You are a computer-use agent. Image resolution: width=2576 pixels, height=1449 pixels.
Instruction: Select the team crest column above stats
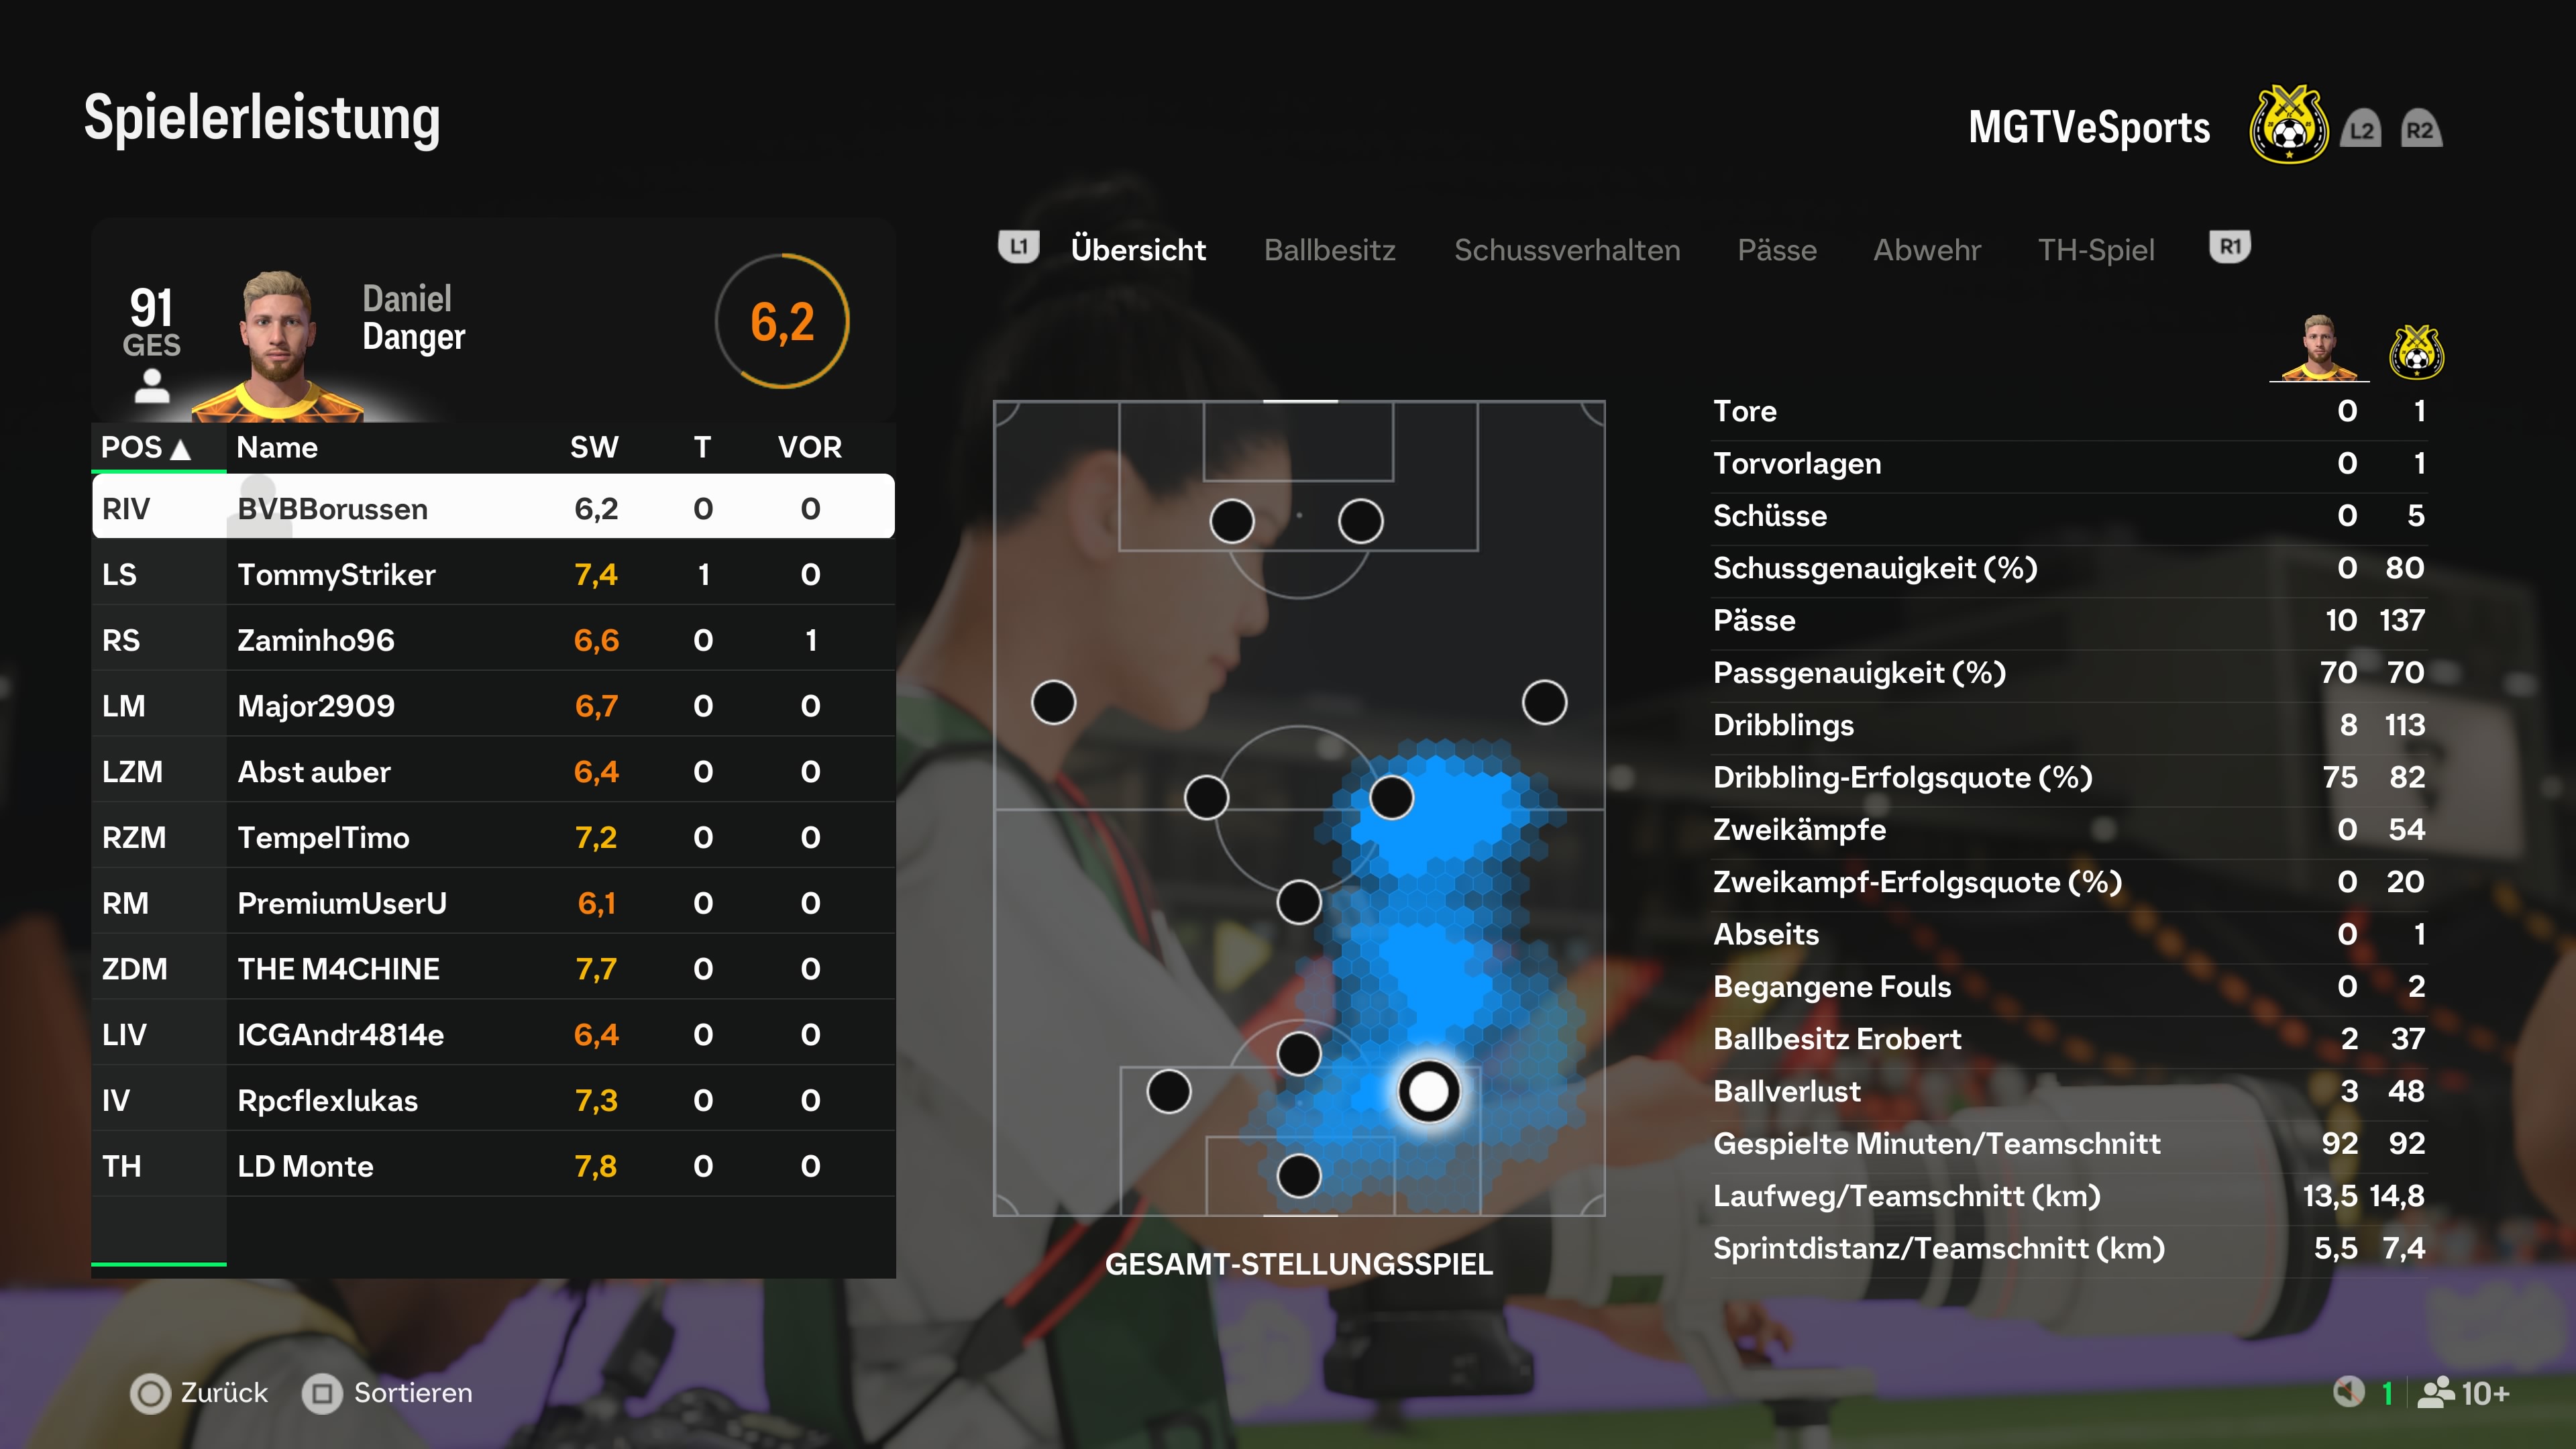click(2416, 352)
